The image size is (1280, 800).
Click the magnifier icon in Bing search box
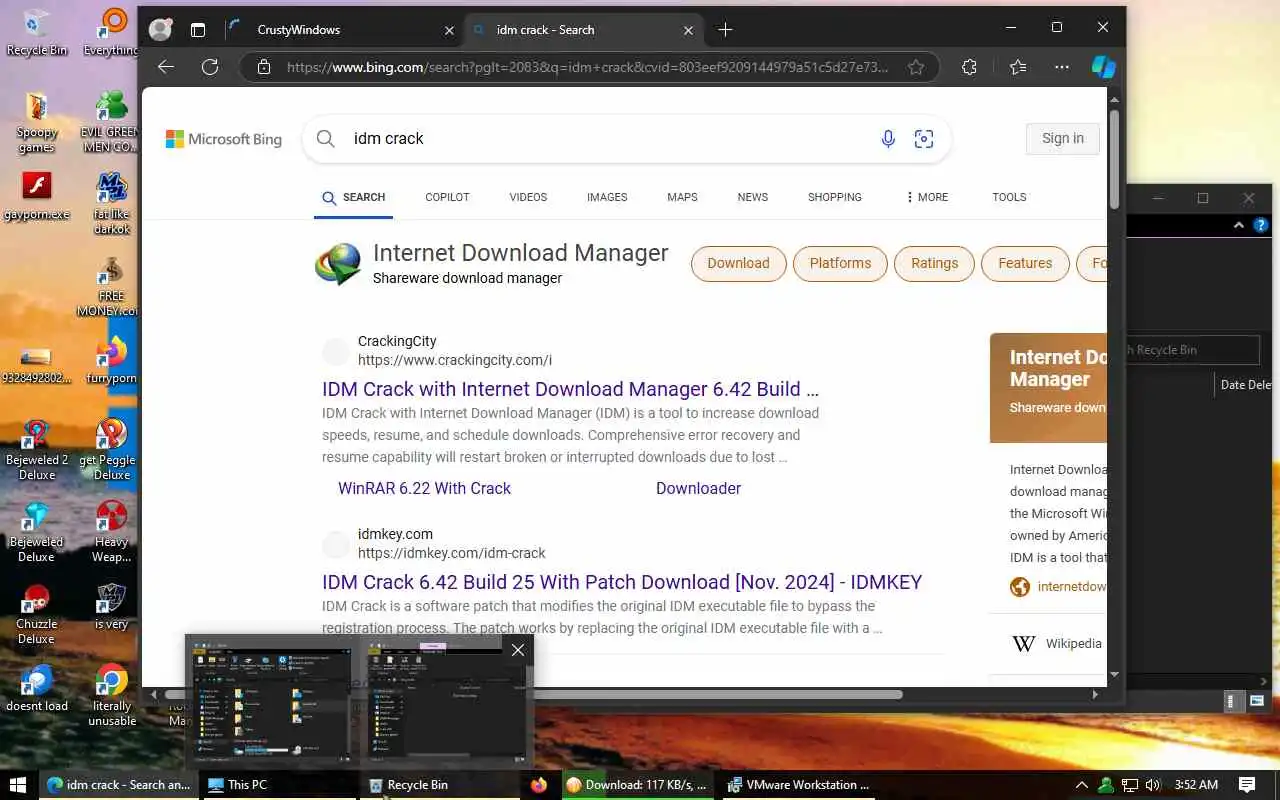click(326, 139)
